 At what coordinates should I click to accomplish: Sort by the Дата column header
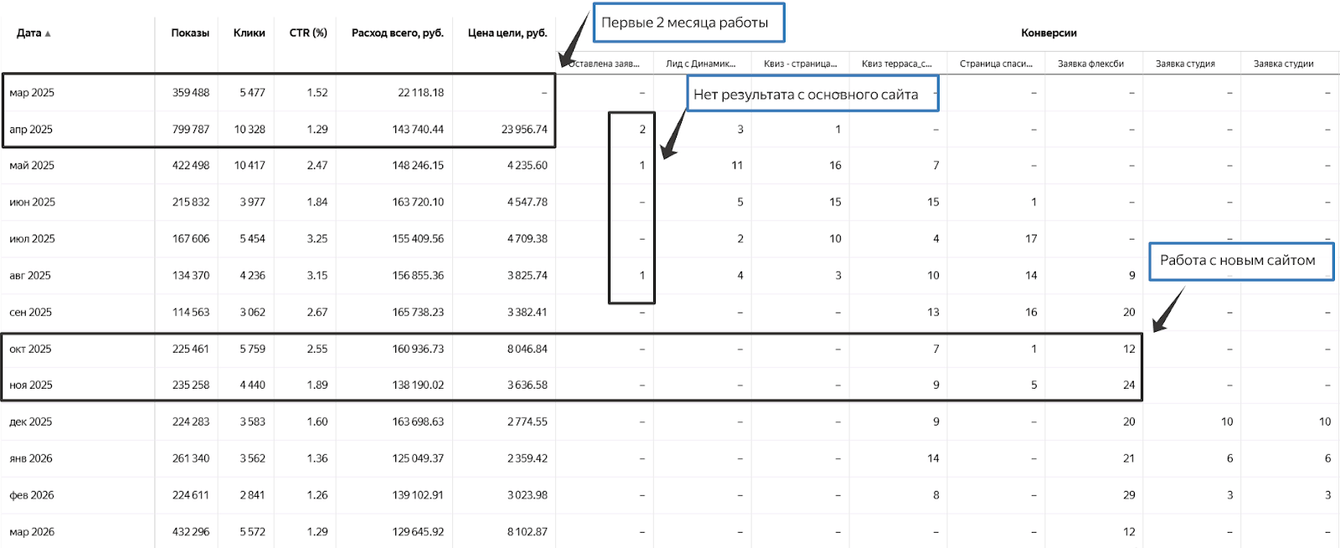tap(33, 33)
